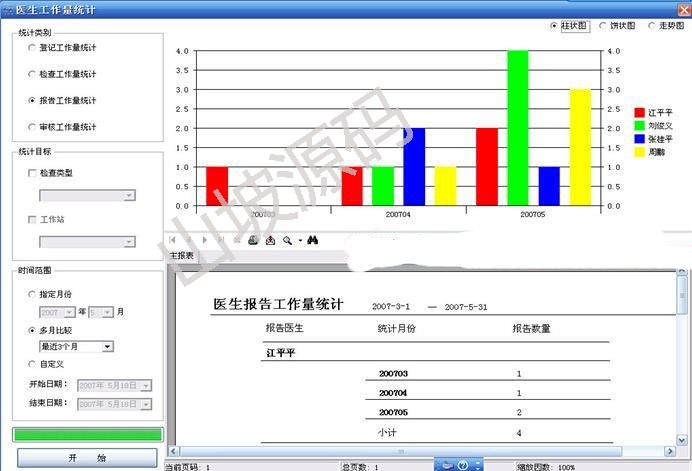Click horizontal scrollbar left arrow
This screenshot has width=692, height=471.
[x=173, y=451]
